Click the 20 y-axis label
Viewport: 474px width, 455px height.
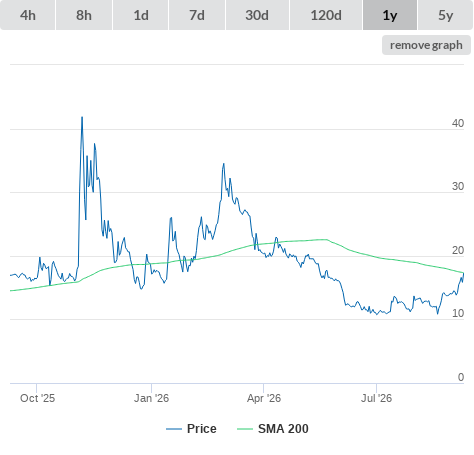(458, 250)
